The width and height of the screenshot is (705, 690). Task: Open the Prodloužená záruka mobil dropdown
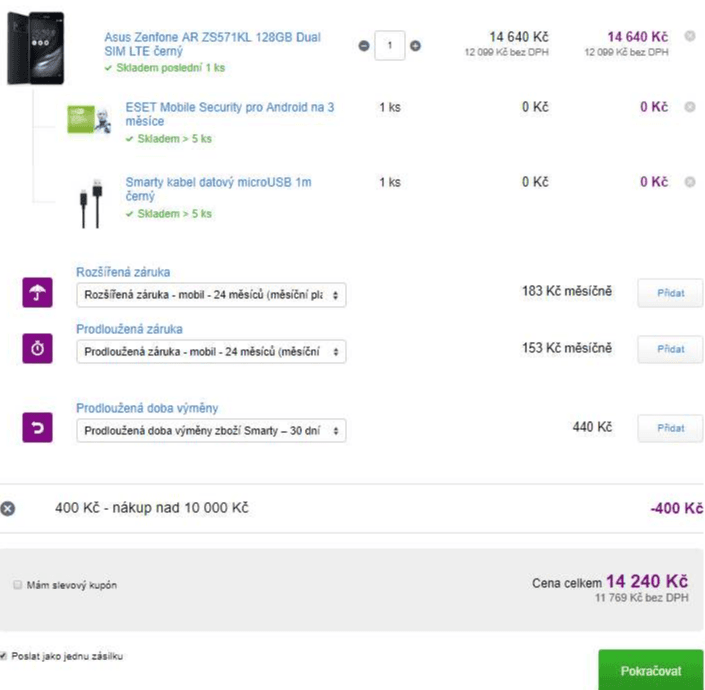click(211, 352)
